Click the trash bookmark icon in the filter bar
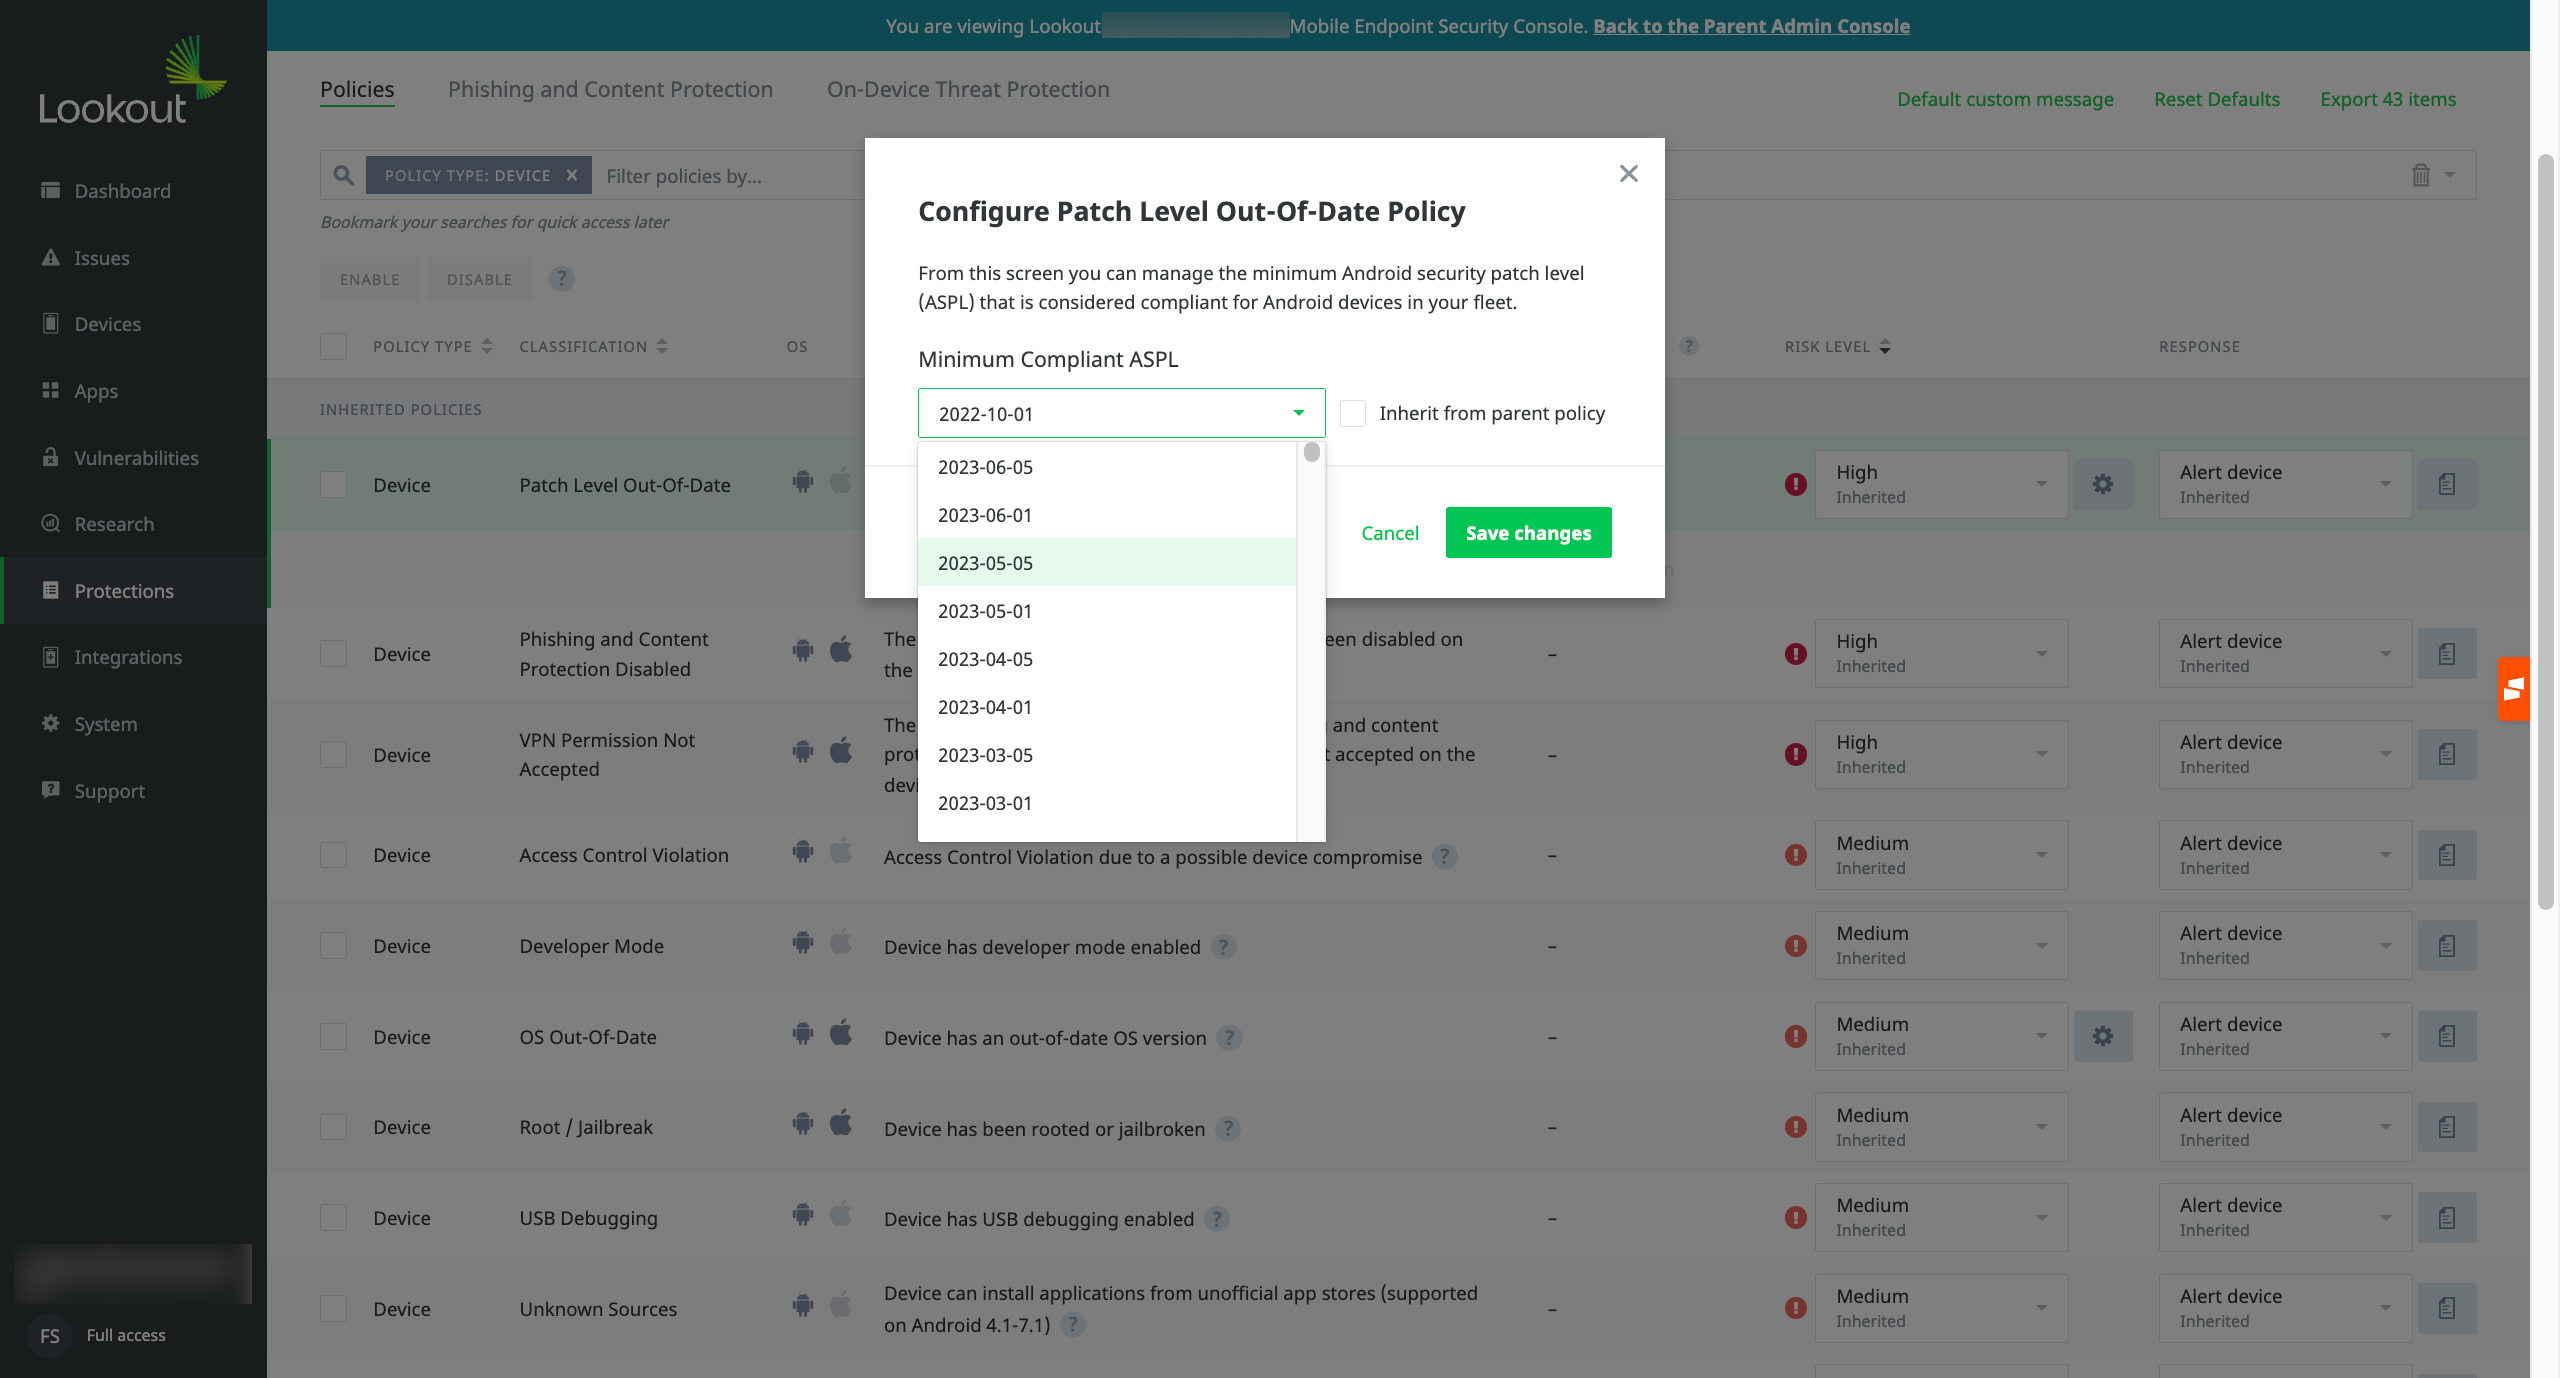This screenshot has height=1378, width=2560. coord(2420,176)
